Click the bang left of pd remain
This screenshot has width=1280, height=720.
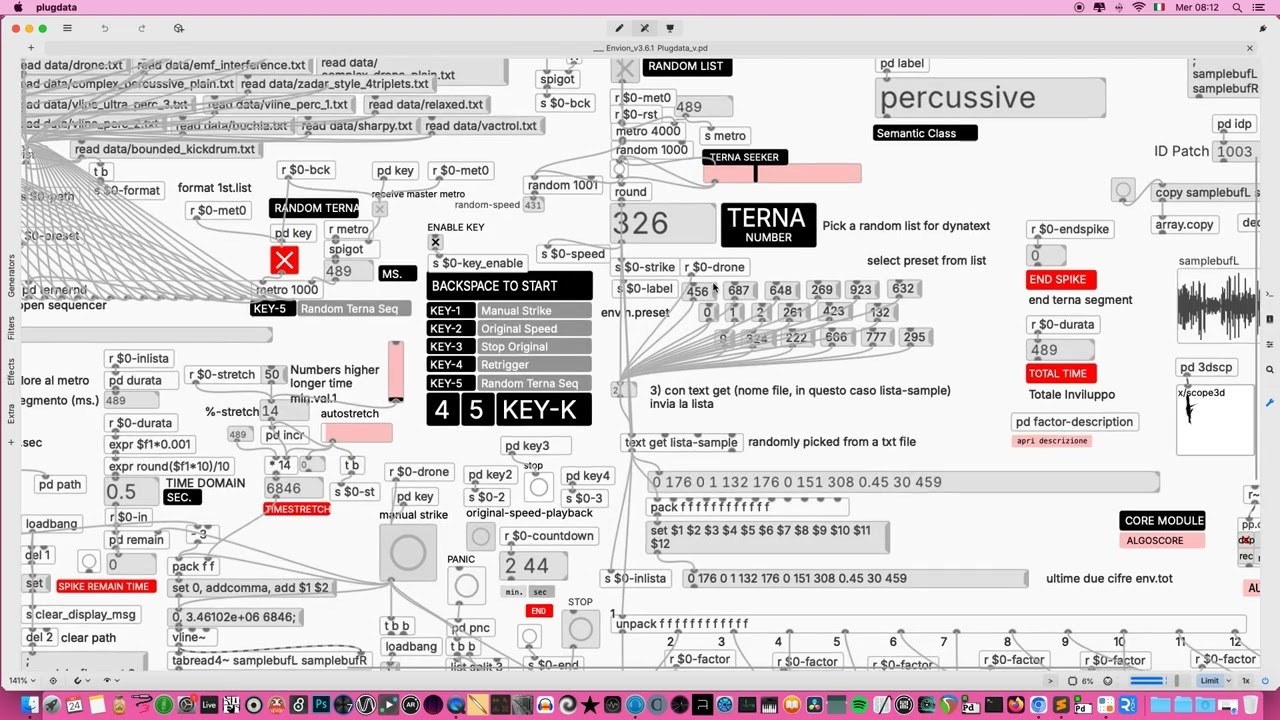click(89, 562)
